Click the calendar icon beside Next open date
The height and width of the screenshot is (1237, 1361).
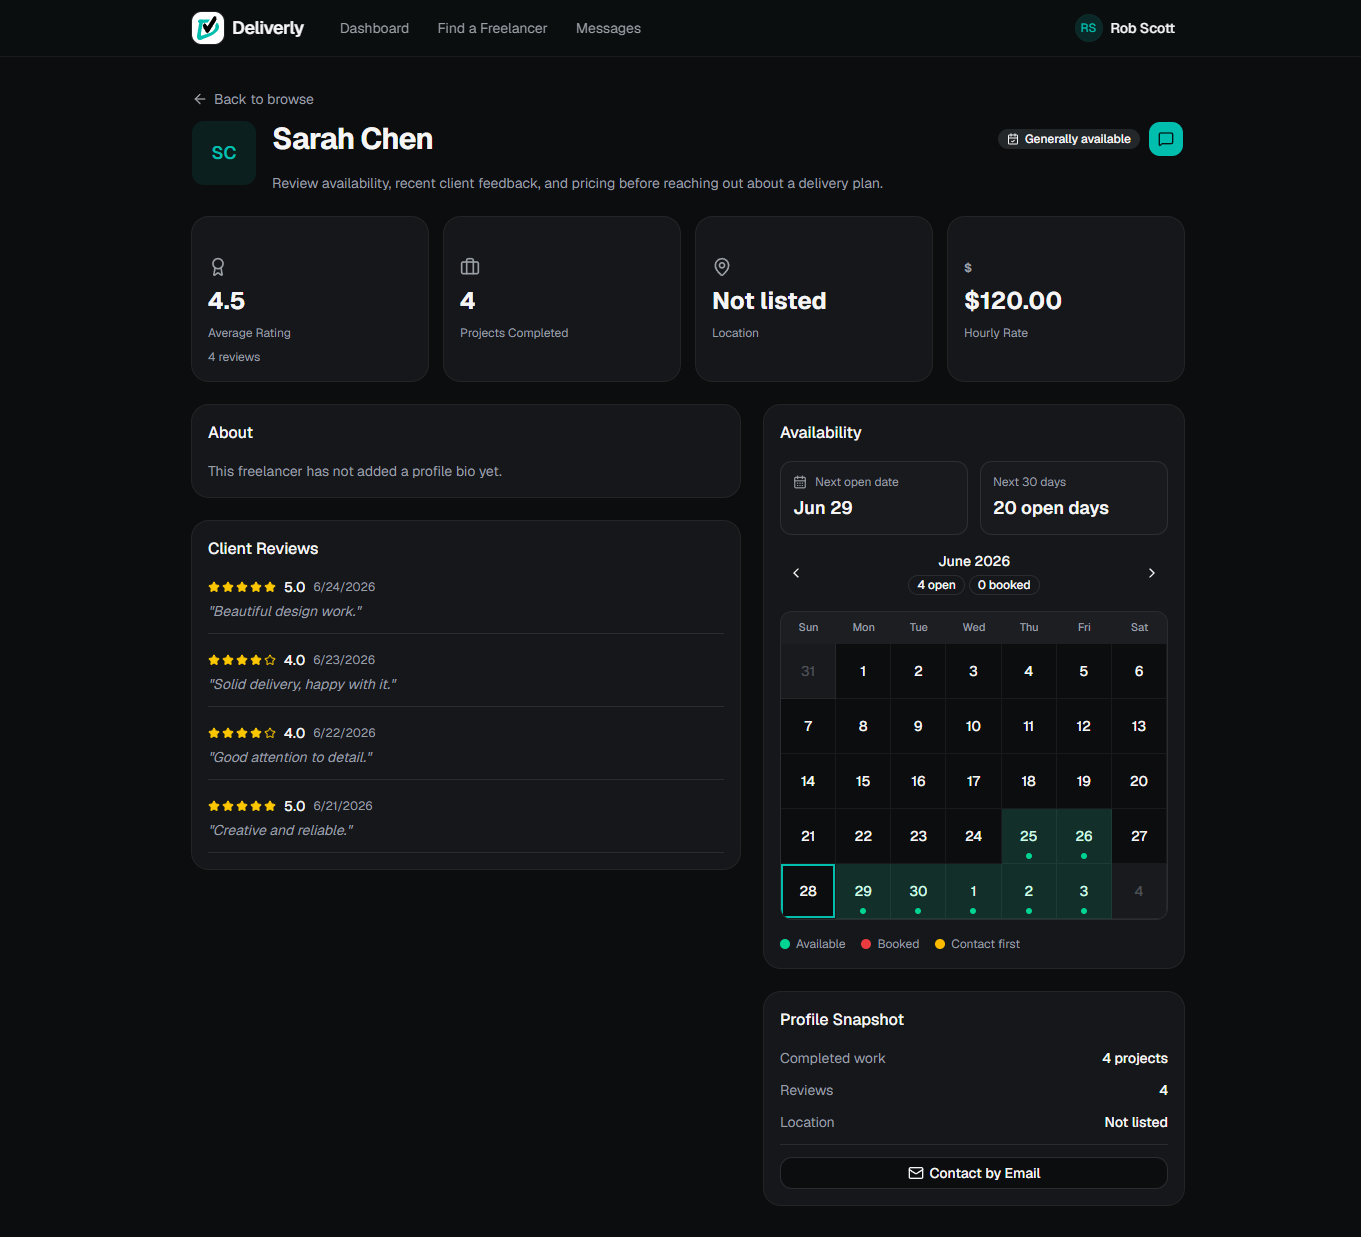800,482
